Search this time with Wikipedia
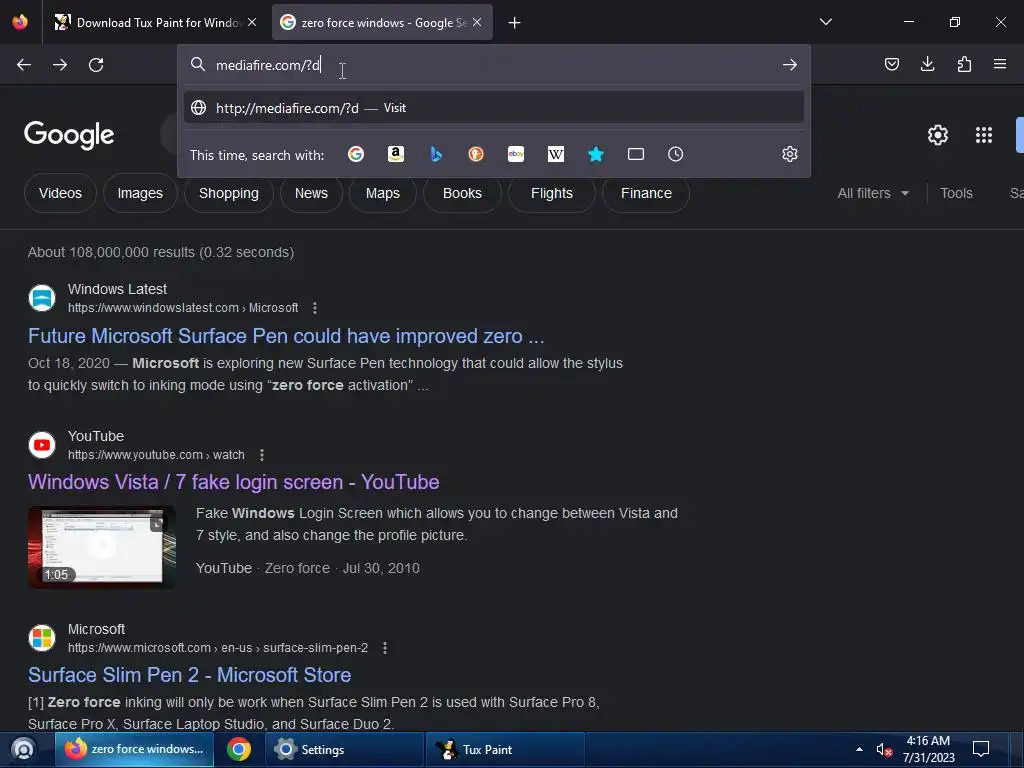The image size is (1024, 768). click(556, 154)
